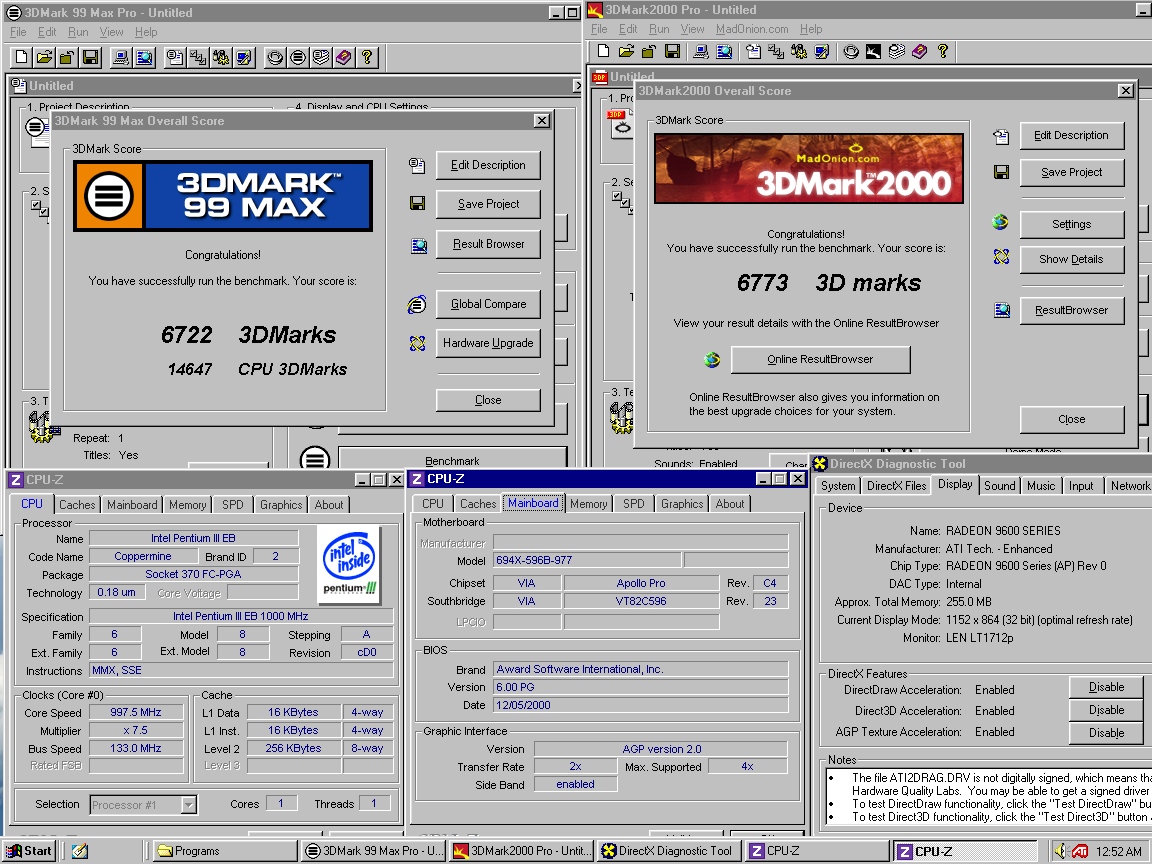The height and width of the screenshot is (864, 1152).
Task: Switch to the Caches tab in left CPU-Z window
Action: point(77,505)
